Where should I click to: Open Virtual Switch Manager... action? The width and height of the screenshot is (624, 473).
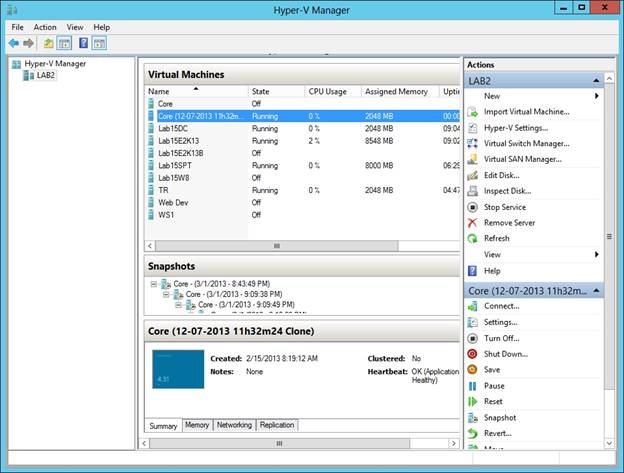pyautogui.click(x=526, y=144)
